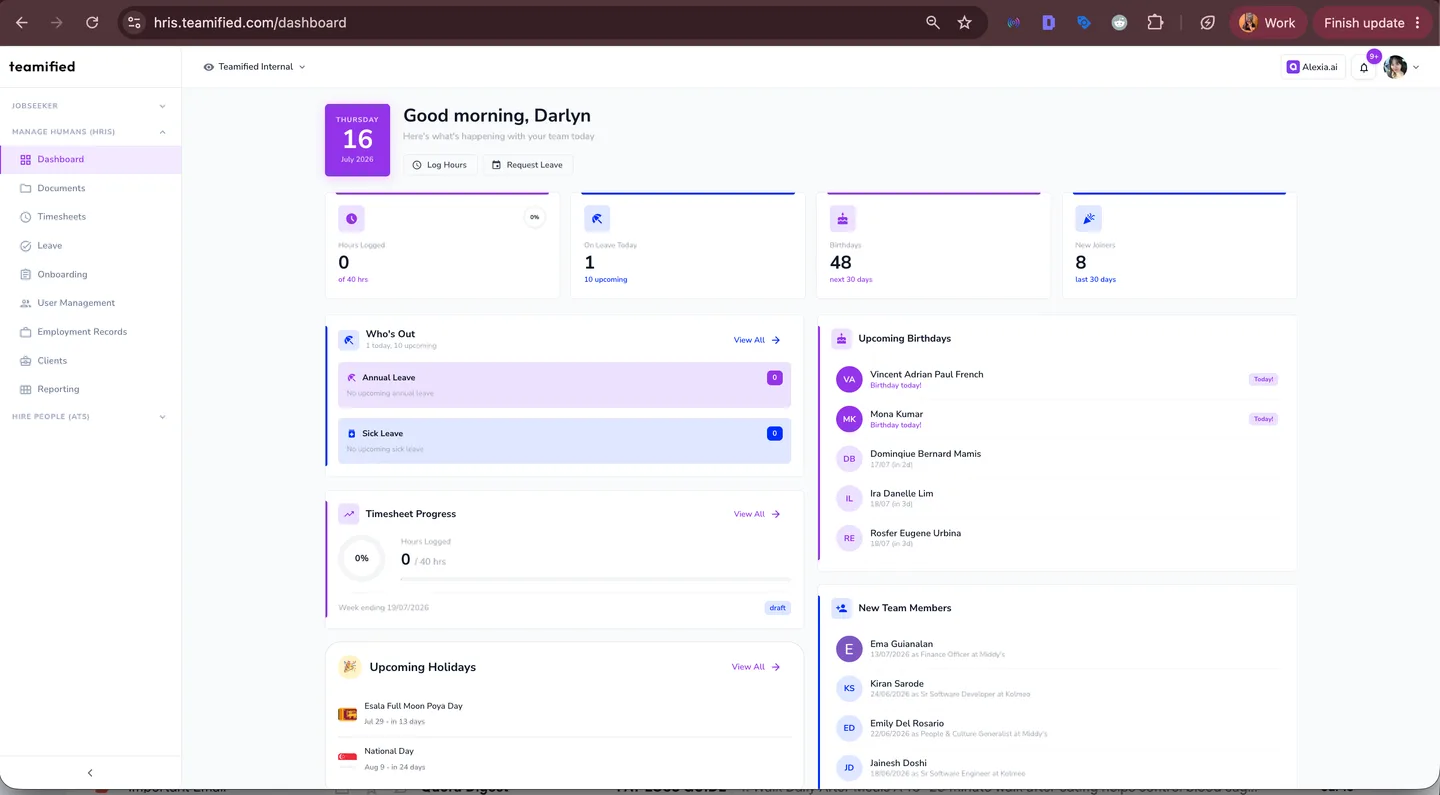Collapse the sidebar with the left chevron
The width and height of the screenshot is (1440, 795).
(x=90, y=773)
